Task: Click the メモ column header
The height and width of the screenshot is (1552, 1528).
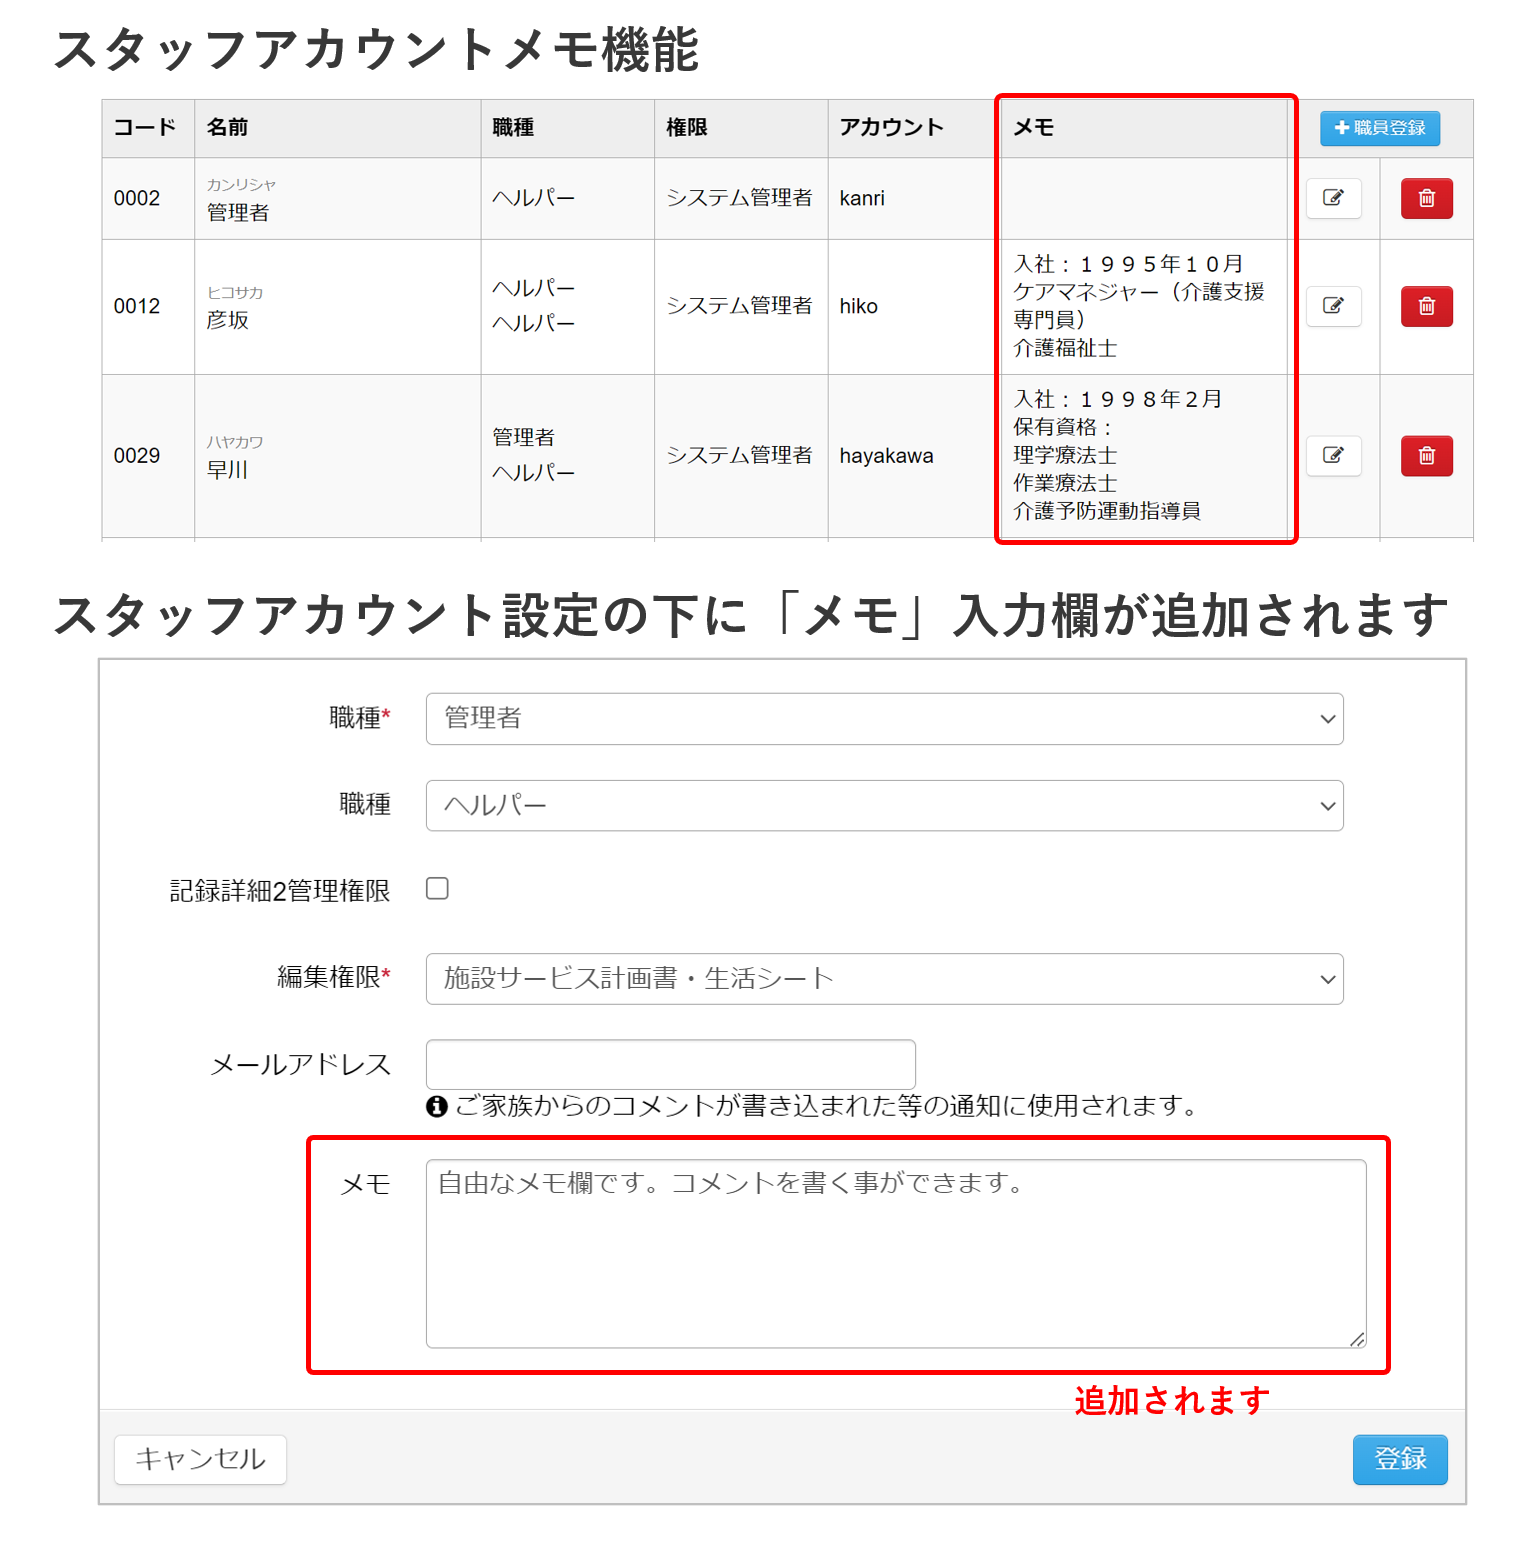Action: (1034, 128)
